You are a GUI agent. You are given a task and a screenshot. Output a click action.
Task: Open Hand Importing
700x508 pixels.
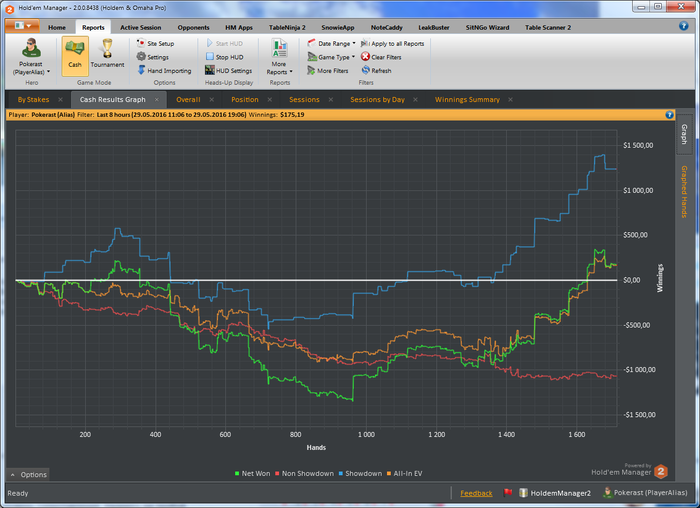[164, 71]
